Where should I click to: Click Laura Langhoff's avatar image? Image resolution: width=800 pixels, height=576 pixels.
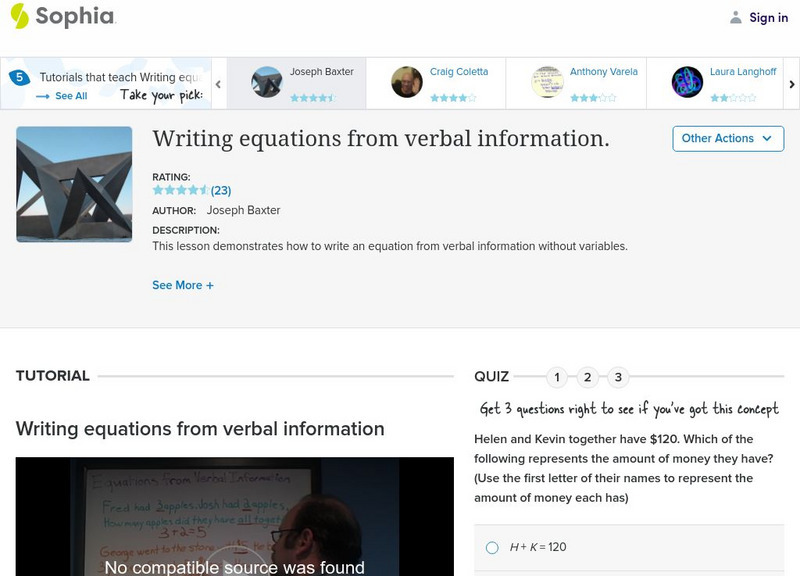pos(687,82)
